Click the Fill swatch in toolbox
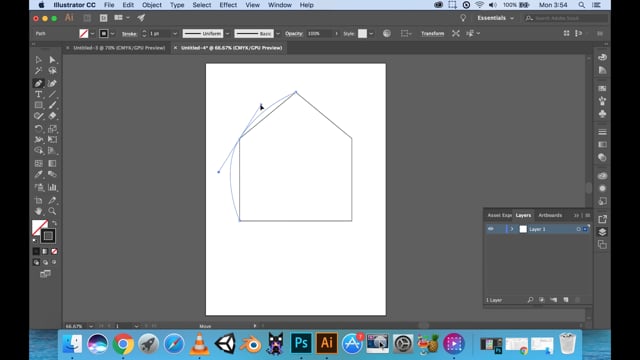The image size is (640, 360). (40, 227)
